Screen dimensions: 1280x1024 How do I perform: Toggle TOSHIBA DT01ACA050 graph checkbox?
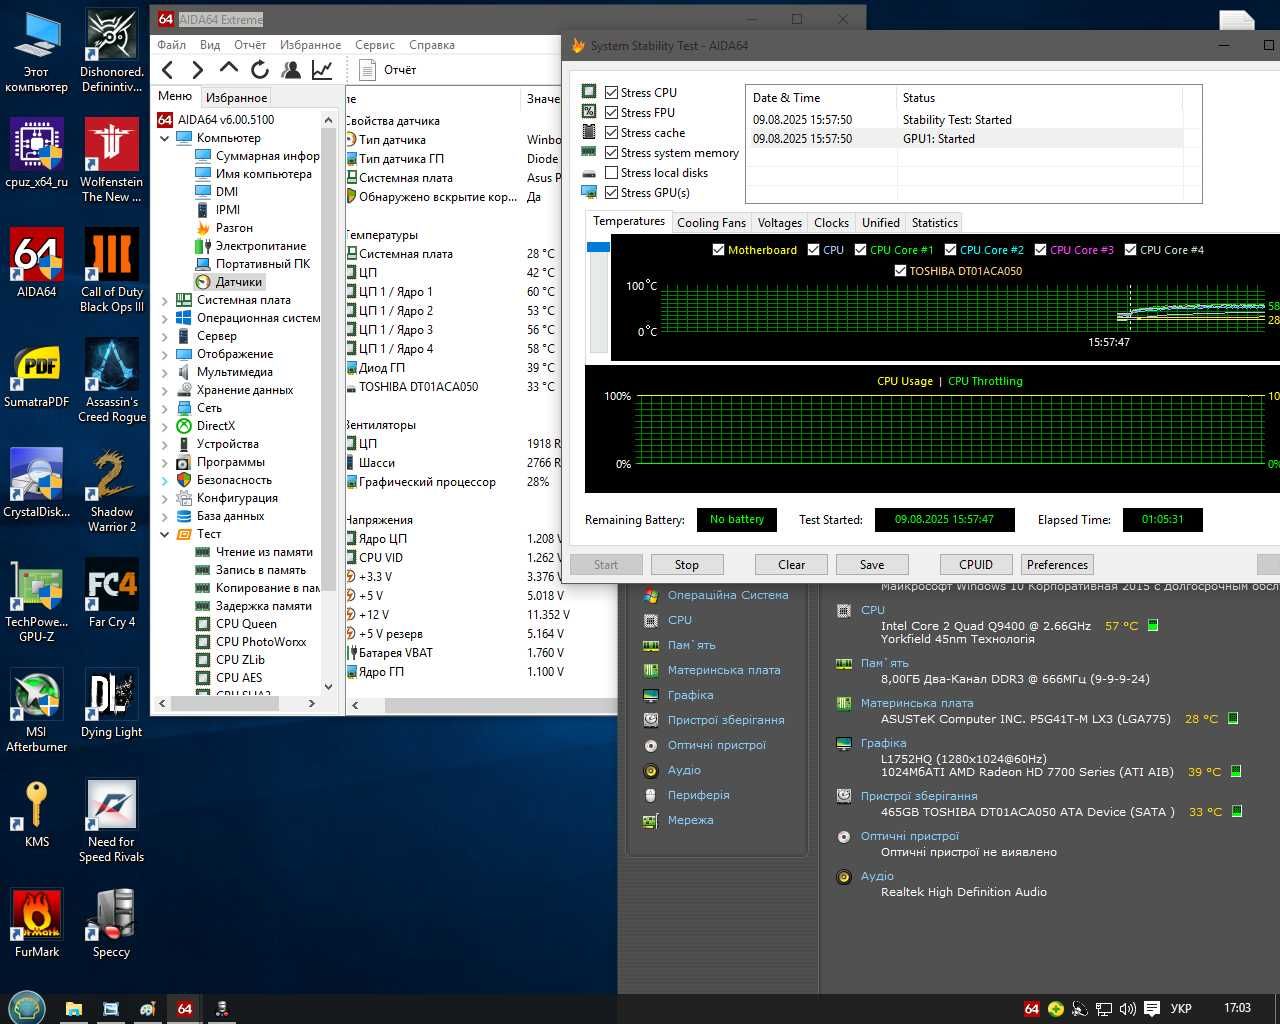[x=900, y=271]
